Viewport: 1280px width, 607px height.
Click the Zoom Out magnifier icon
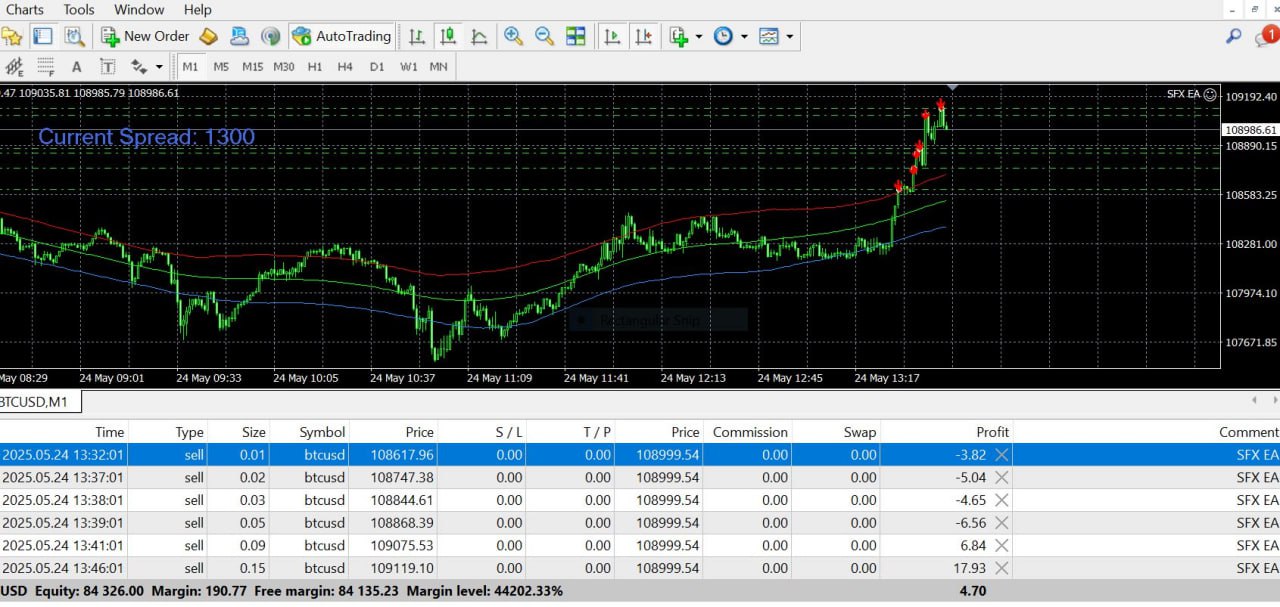pos(544,36)
